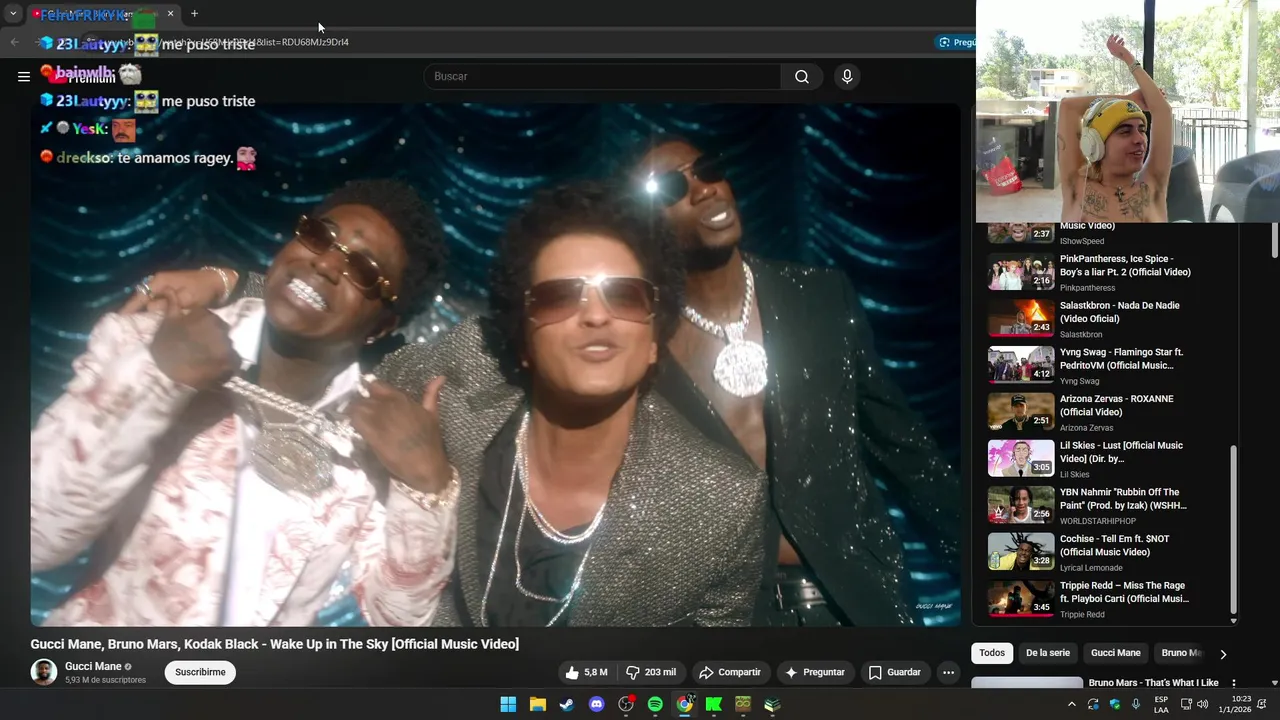Click the Preguntar button

point(815,672)
